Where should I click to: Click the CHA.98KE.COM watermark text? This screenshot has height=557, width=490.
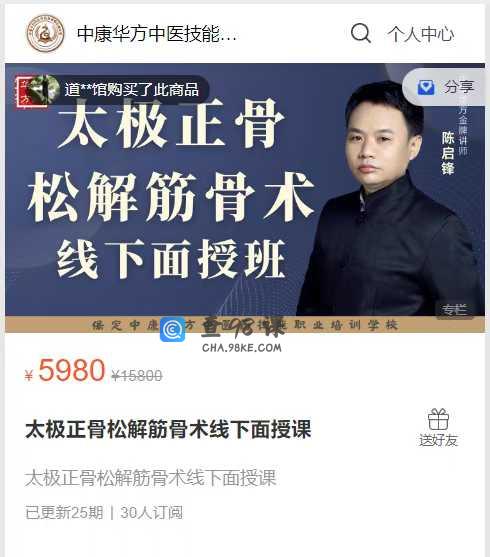tap(242, 348)
